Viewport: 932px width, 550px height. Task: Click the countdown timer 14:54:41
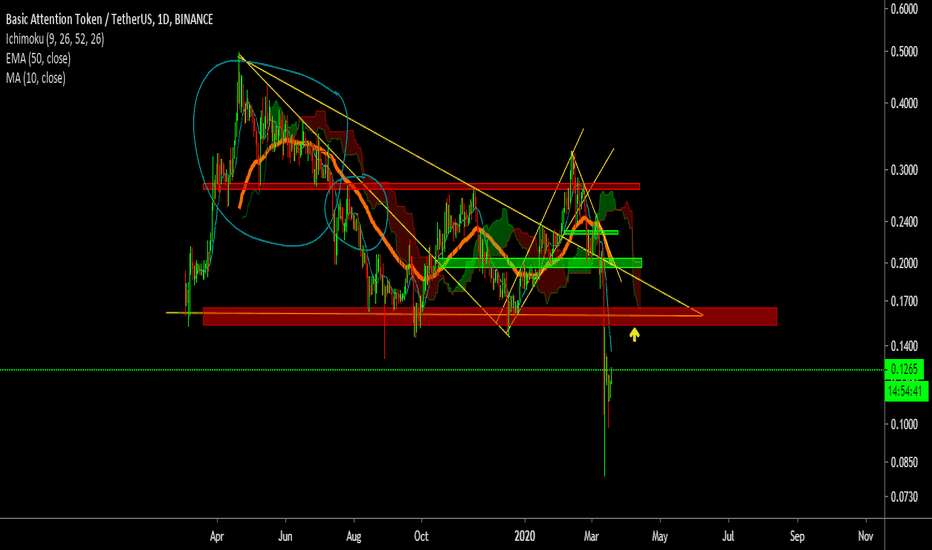[x=906, y=391]
